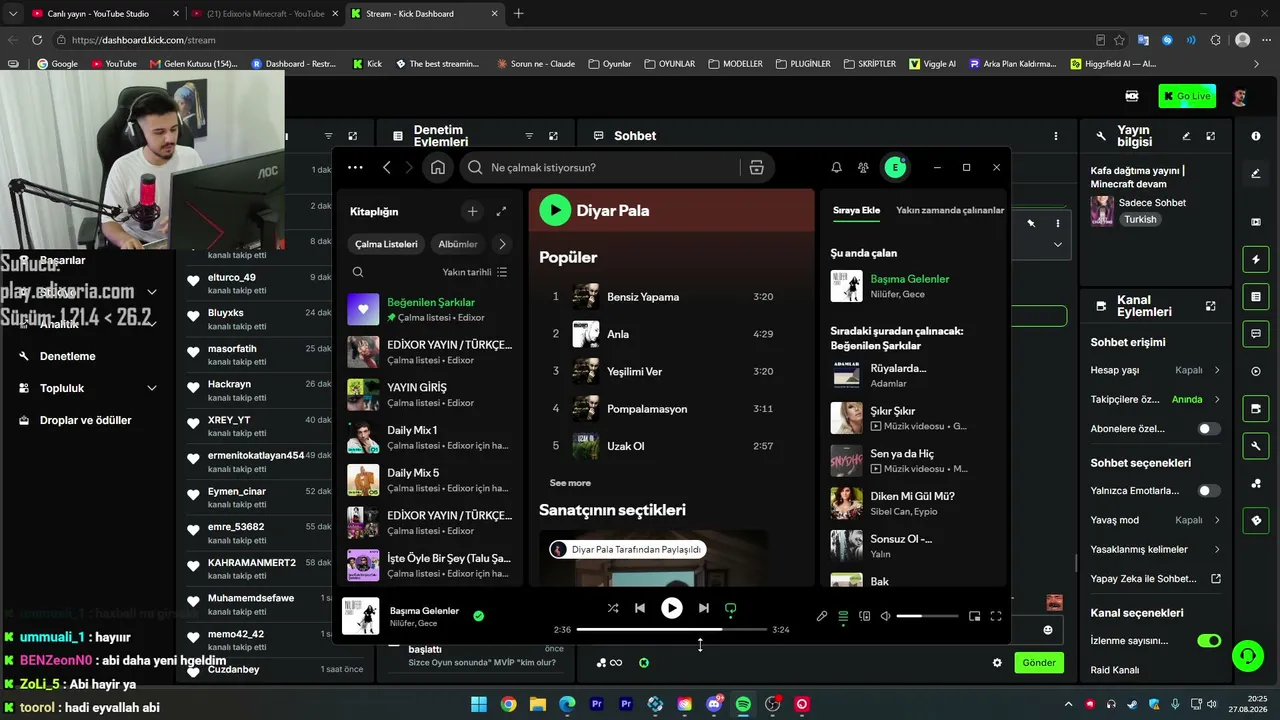Skip to previous track

[640, 608]
